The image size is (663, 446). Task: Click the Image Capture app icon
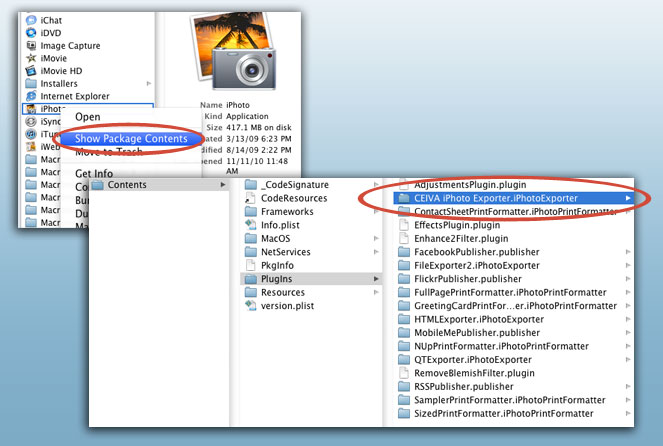[x=31, y=45]
